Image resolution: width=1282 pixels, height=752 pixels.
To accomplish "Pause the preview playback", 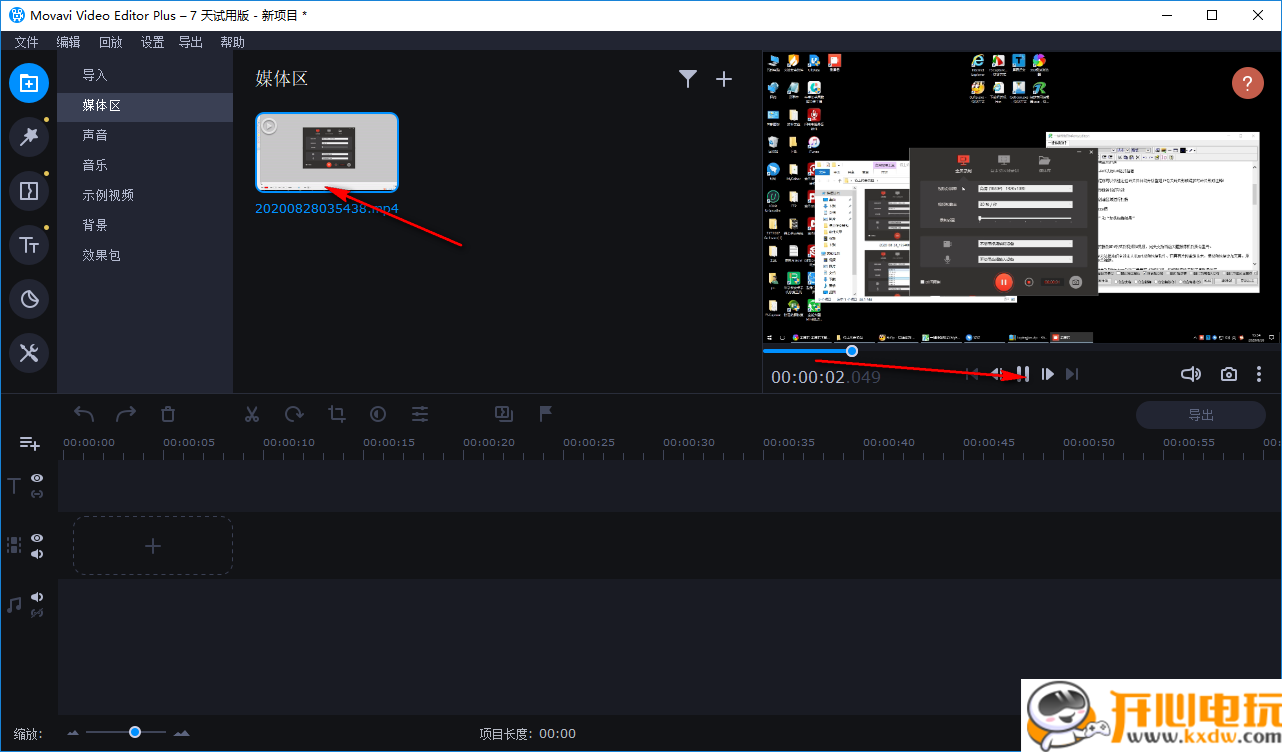I will pos(1022,374).
